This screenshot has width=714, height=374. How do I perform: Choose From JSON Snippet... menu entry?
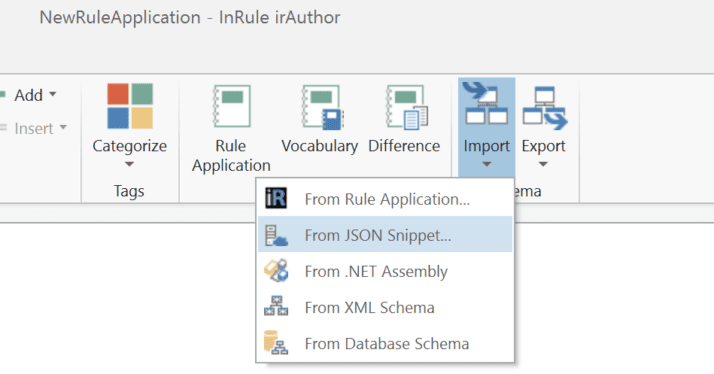point(385,235)
